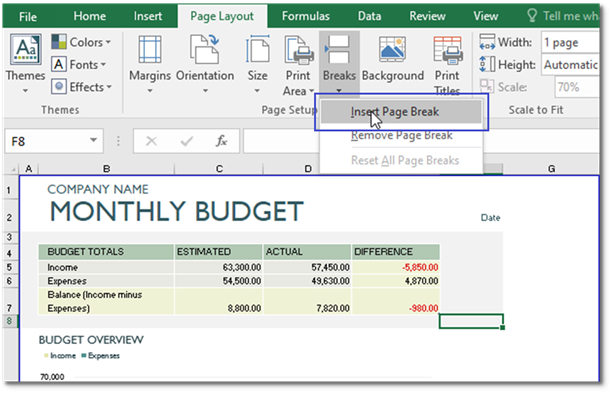Click the MONTHLY BUDGET title

177,212
